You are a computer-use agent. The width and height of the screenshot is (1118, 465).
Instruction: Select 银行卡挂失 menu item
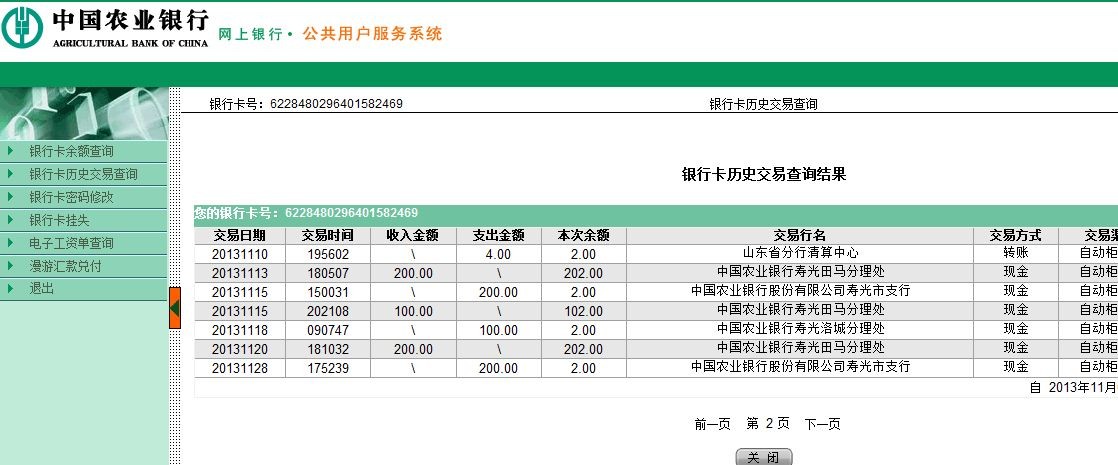point(59,220)
